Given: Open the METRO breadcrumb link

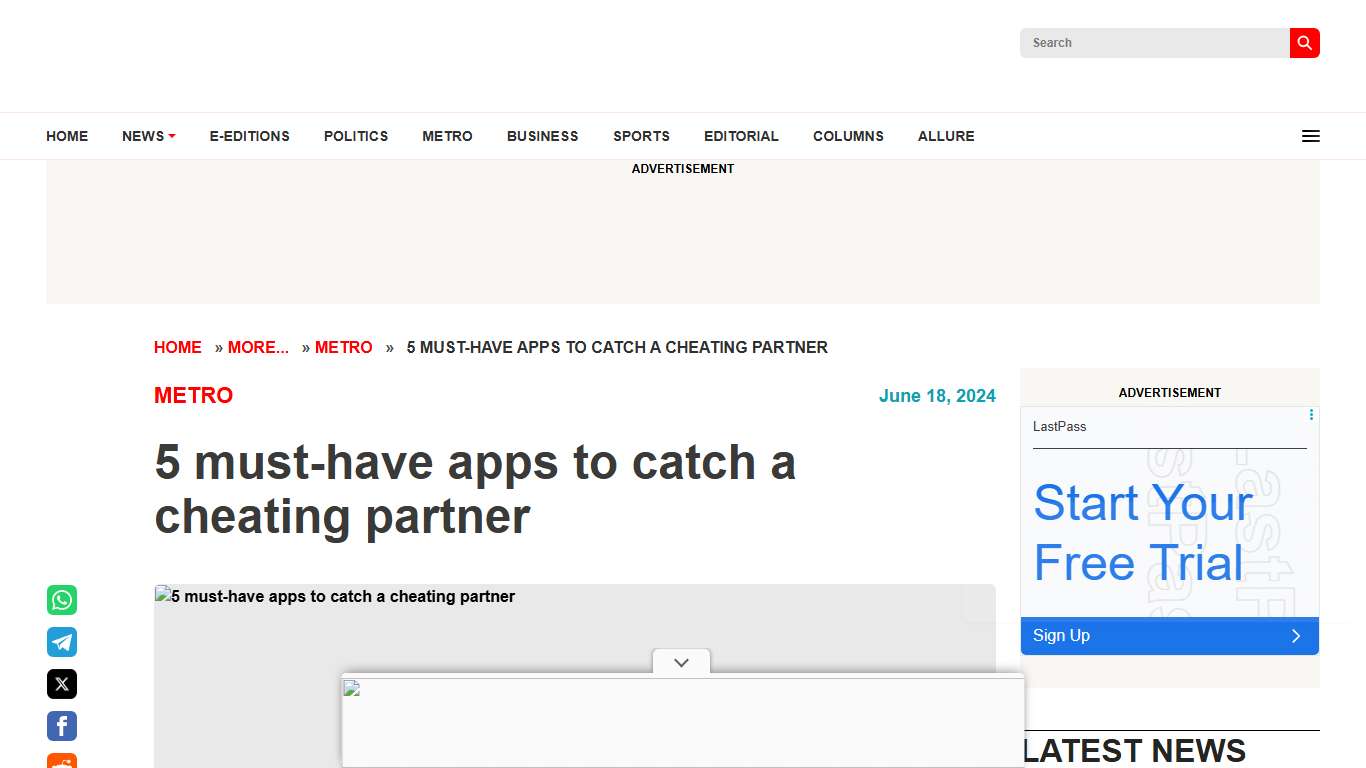Looking at the screenshot, I should [x=344, y=347].
